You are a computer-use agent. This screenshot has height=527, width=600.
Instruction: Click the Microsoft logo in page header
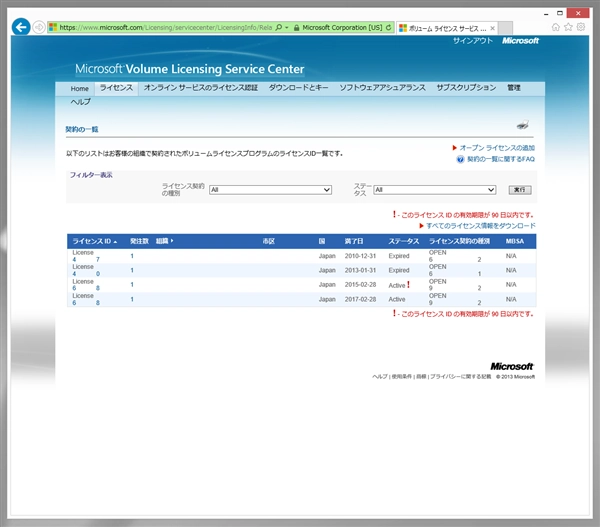tap(520, 41)
